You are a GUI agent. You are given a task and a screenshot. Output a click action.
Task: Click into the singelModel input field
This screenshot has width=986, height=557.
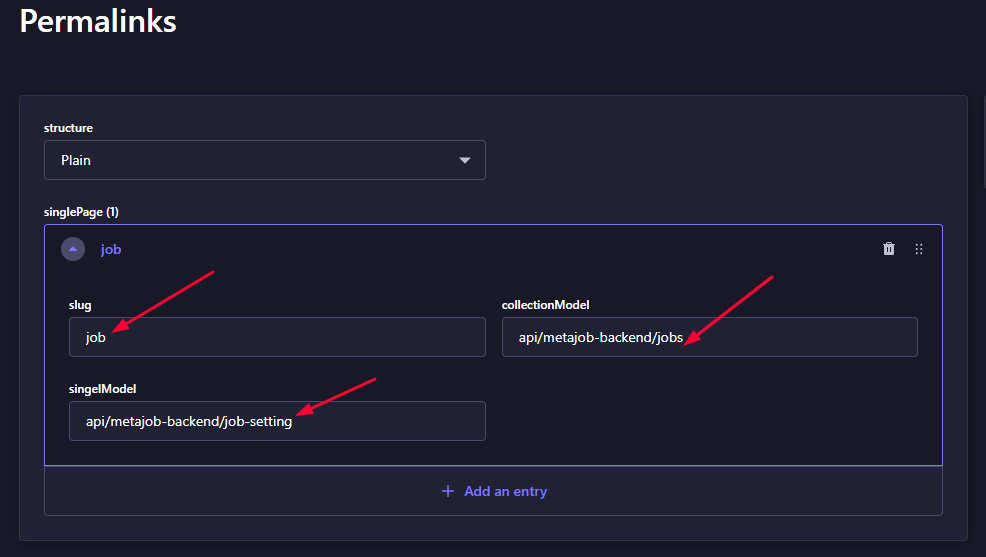[x=277, y=421]
